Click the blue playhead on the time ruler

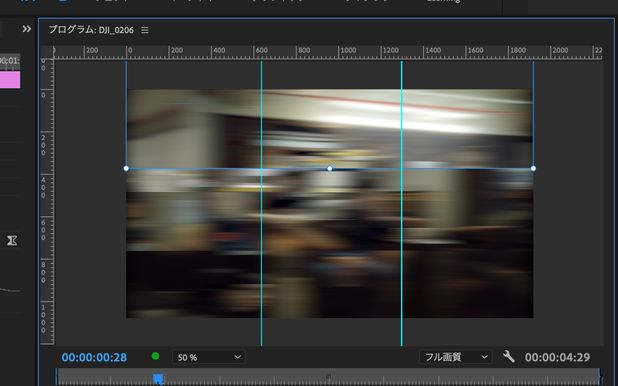(x=158, y=379)
